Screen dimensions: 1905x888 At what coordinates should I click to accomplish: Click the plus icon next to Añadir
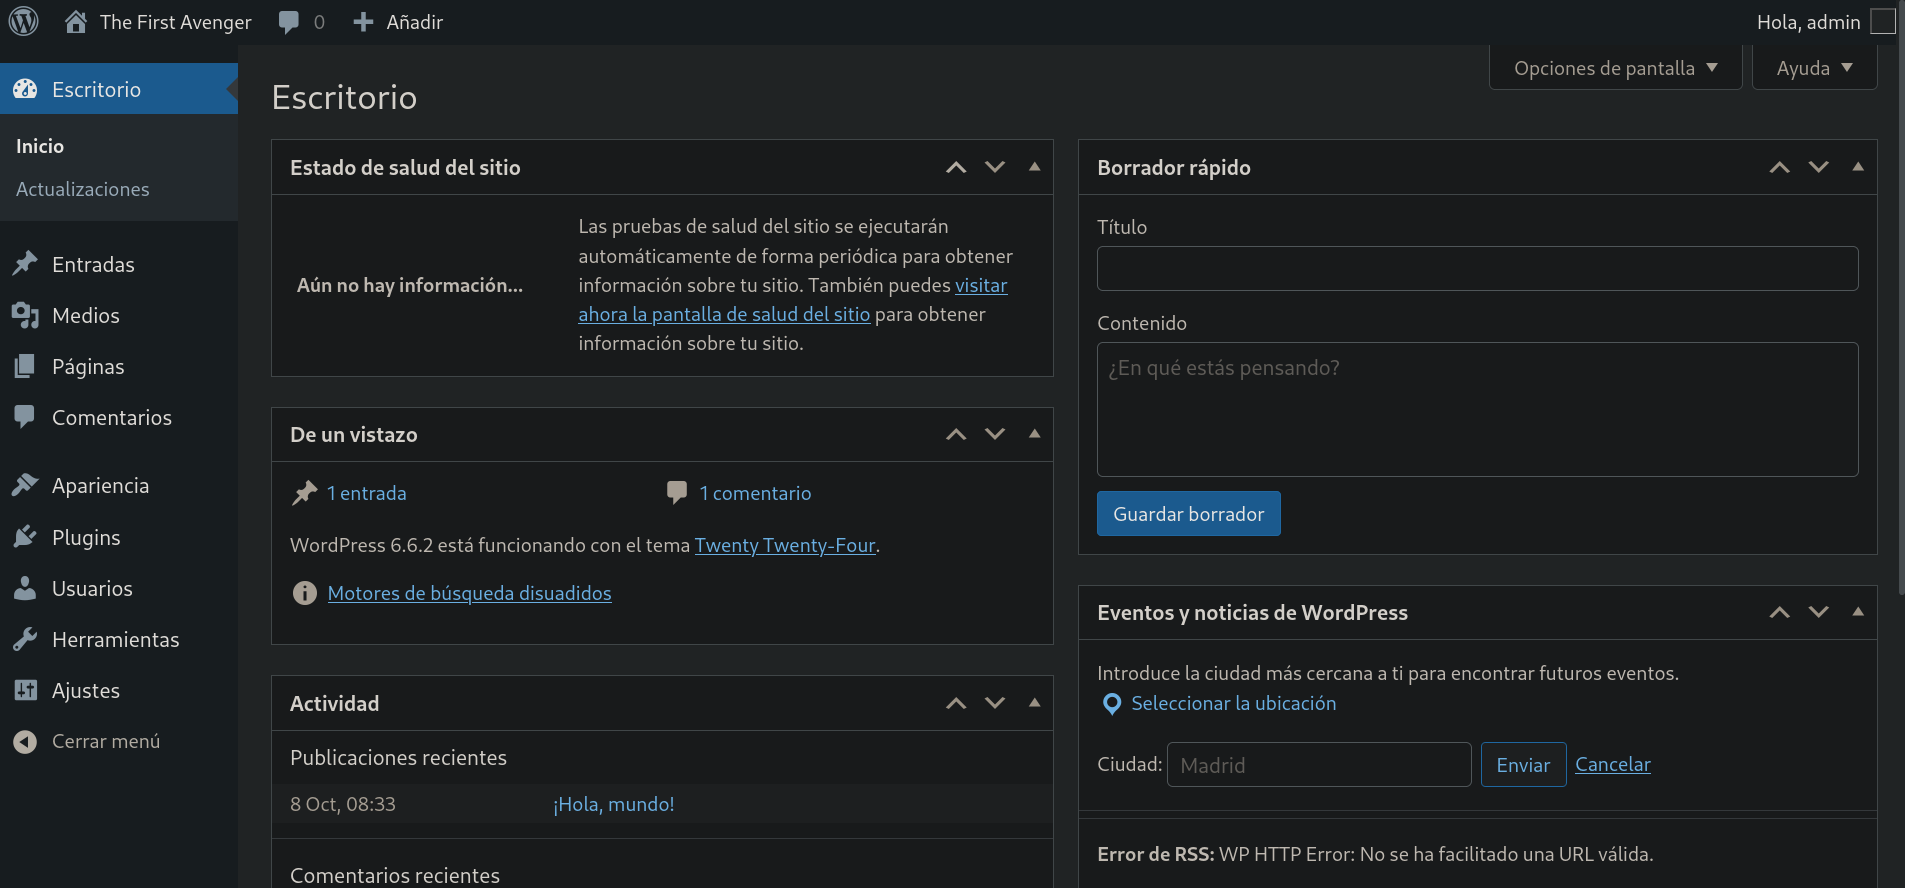pyautogui.click(x=363, y=22)
